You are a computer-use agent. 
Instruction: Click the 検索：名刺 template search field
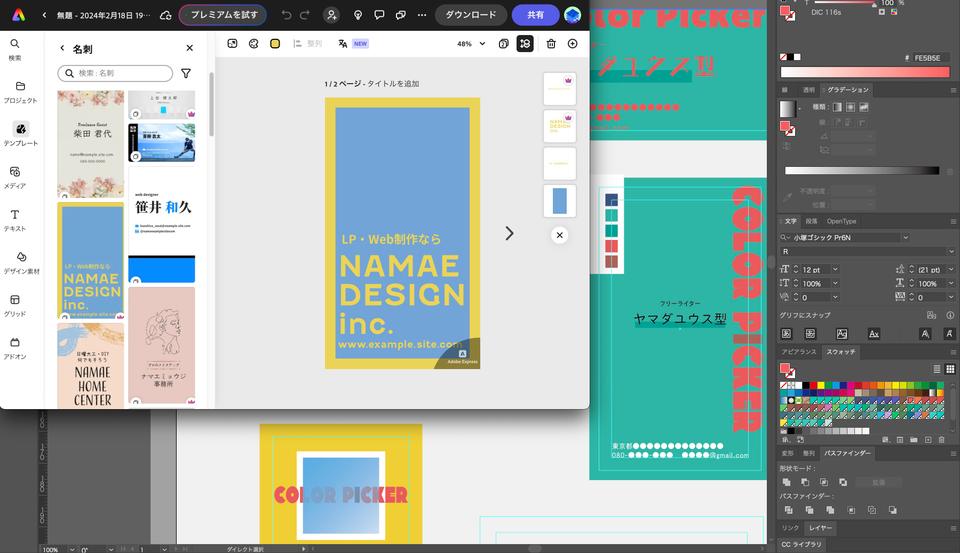(115, 74)
